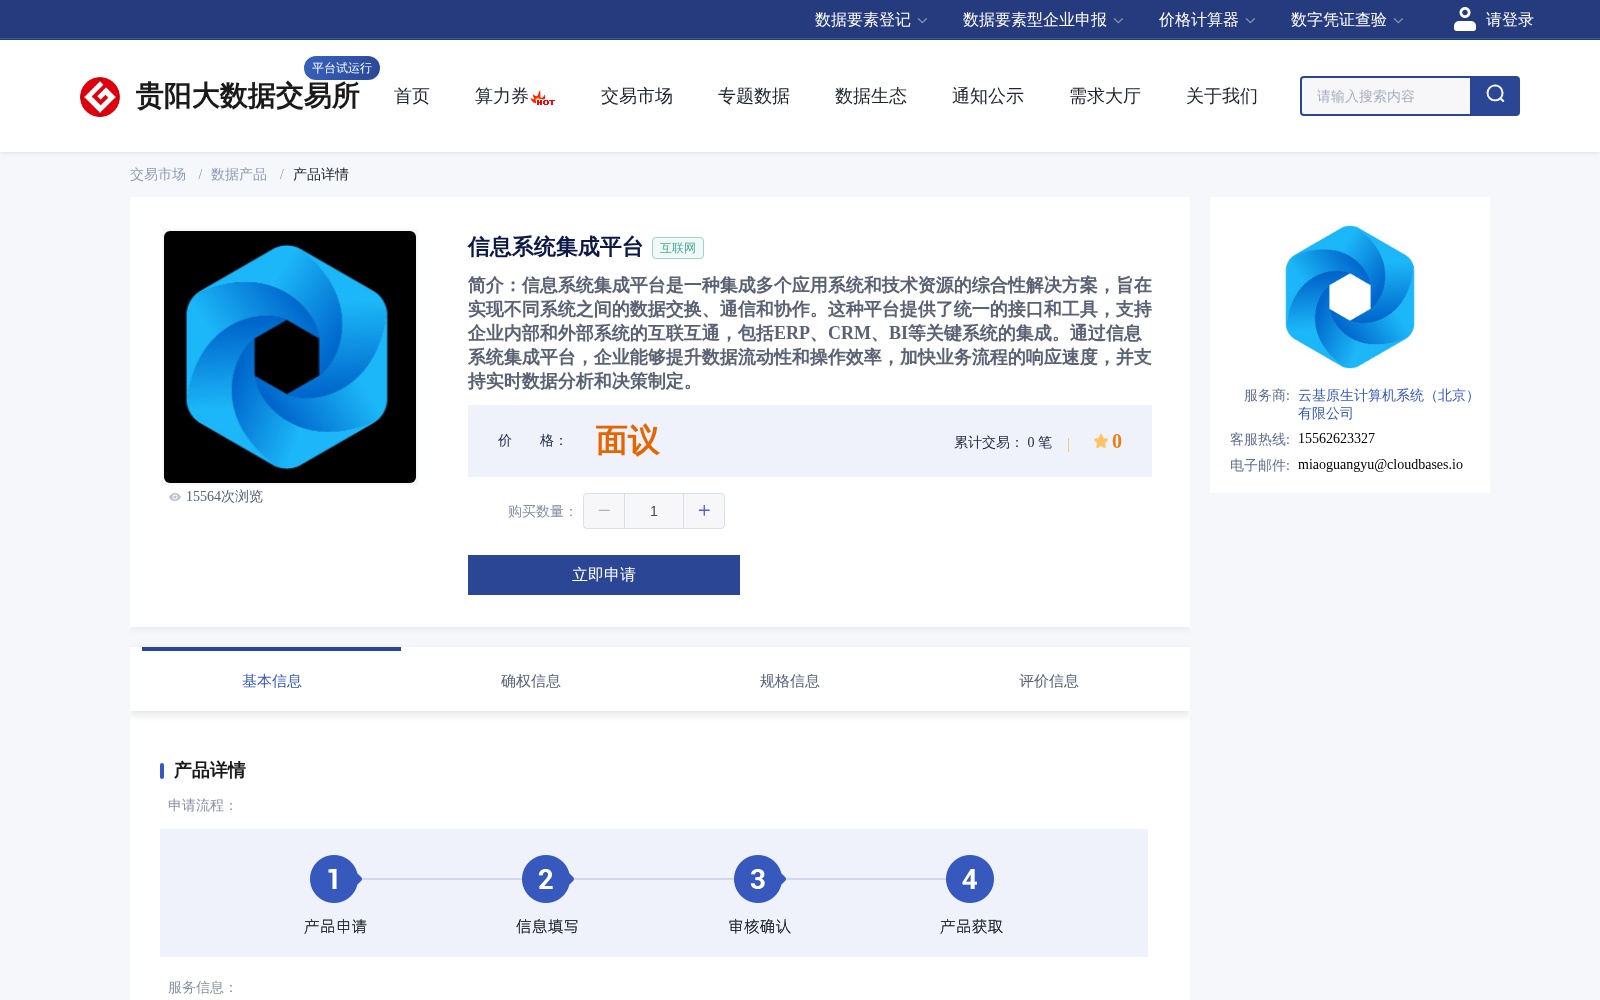Click step 1 circle 产品申请
1600x1000 pixels.
[334, 879]
